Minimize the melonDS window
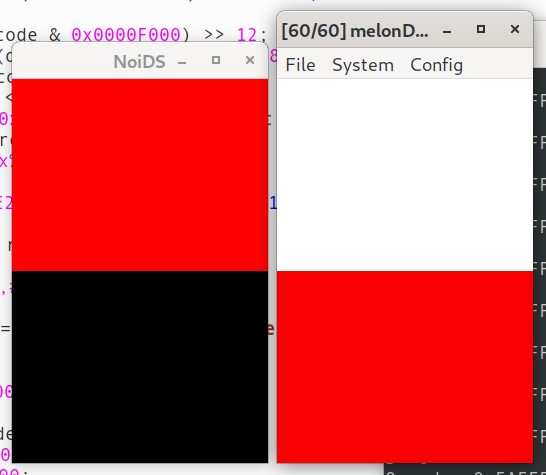The height and width of the screenshot is (475, 546). (447, 32)
